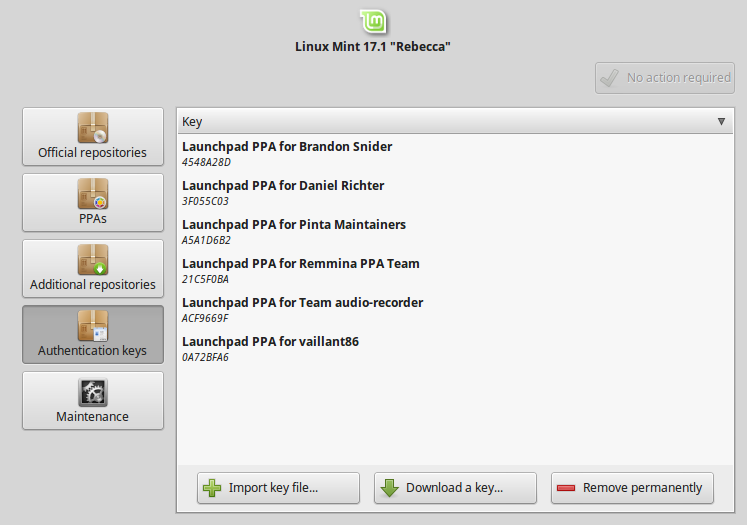The height and width of the screenshot is (525, 747).
Task: Click key ID 4548A28D
Action: point(206,162)
